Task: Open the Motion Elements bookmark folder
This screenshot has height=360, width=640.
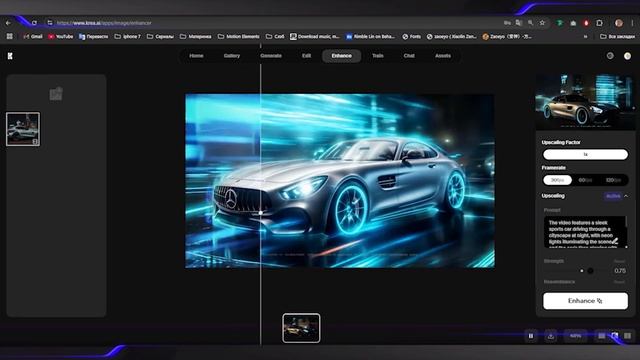Action: 238,36
